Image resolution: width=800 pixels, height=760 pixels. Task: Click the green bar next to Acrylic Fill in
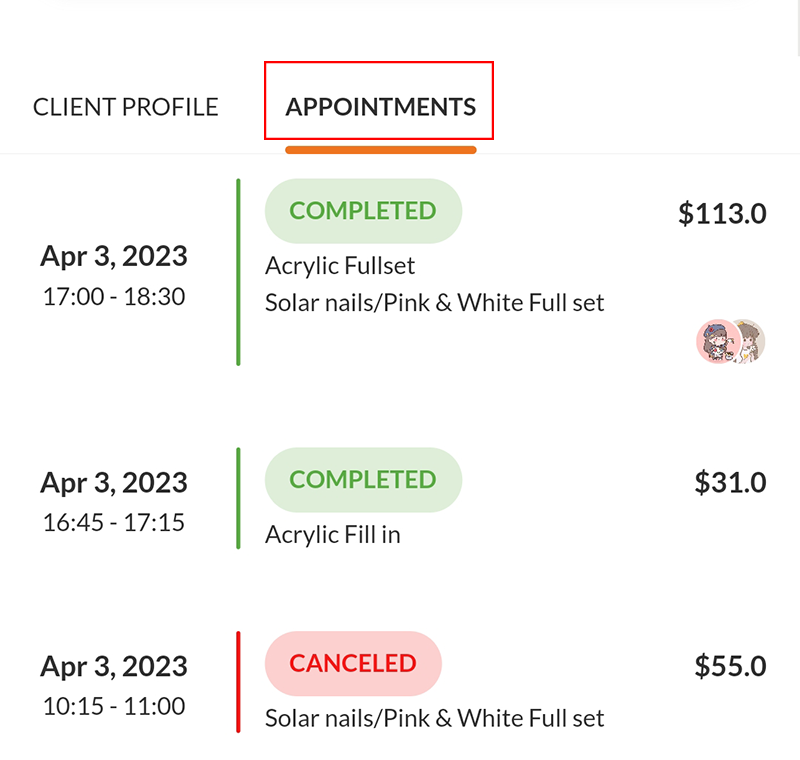point(238,495)
